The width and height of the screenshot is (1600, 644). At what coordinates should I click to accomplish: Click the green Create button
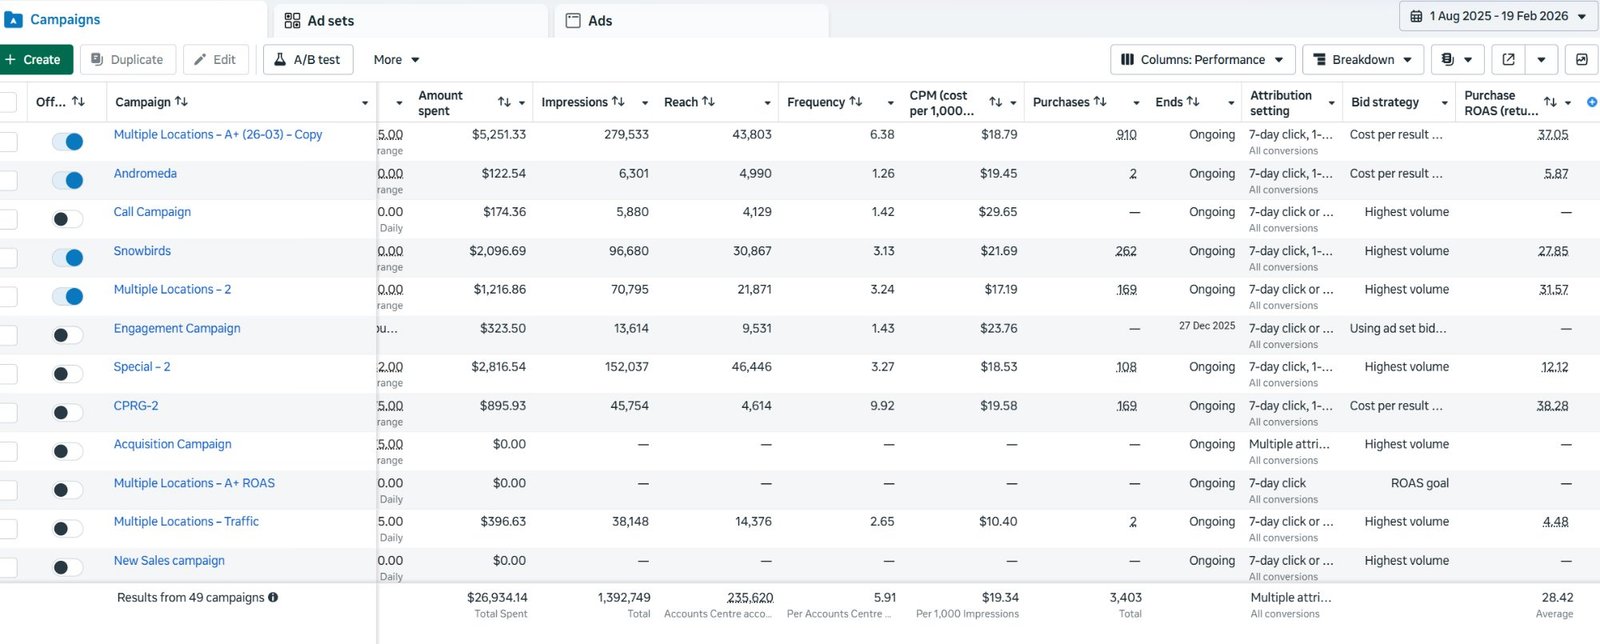click(35, 60)
